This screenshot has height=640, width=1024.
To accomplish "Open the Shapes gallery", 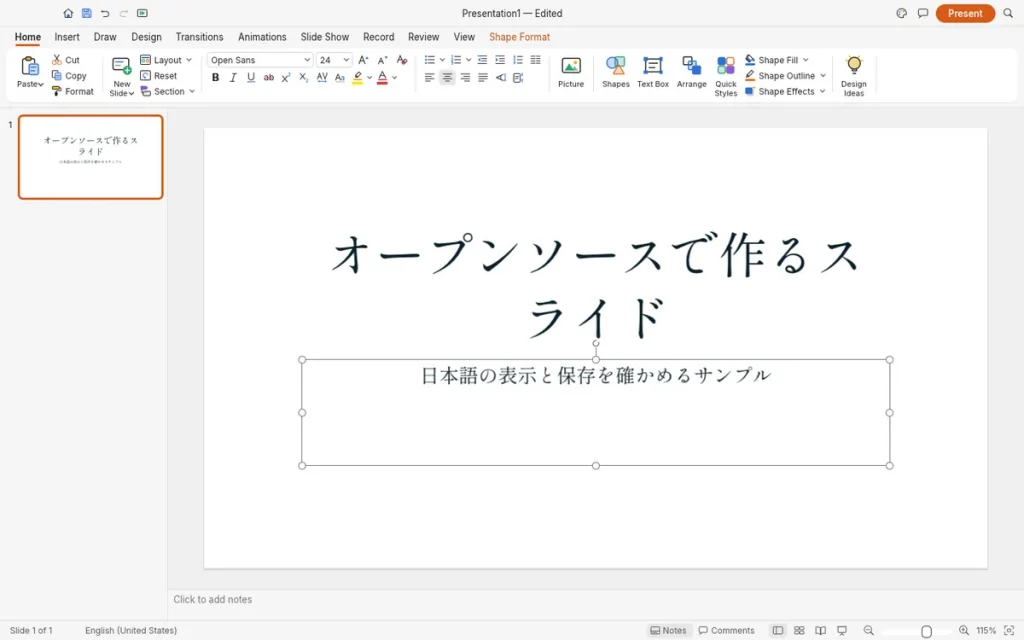I will [x=615, y=72].
